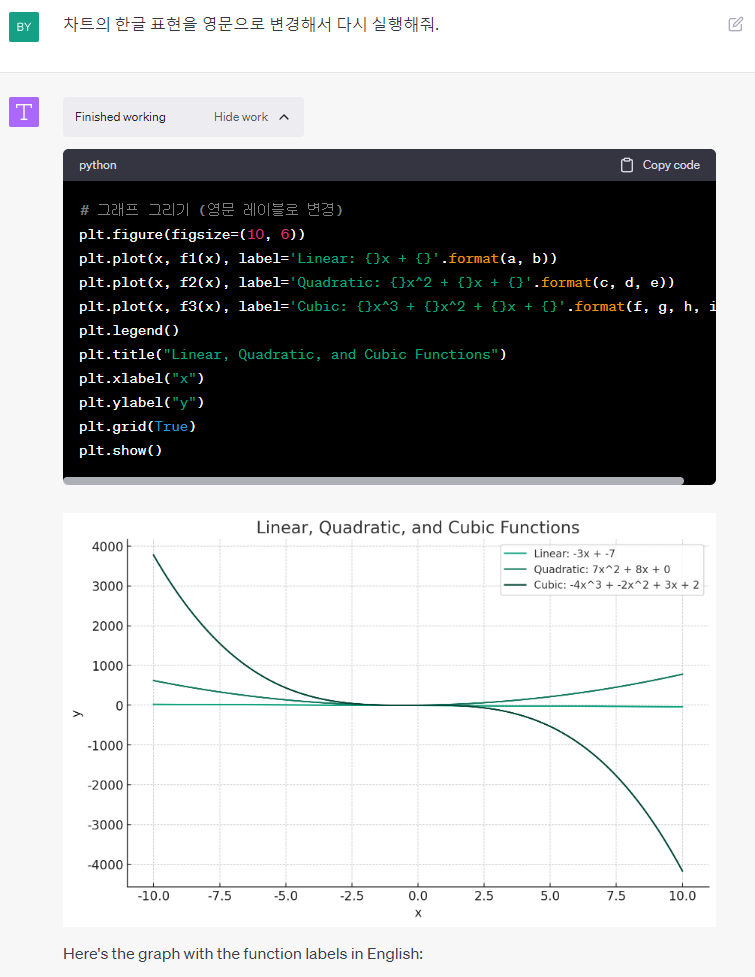Click the python language label
755x977 pixels.
click(x=98, y=165)
